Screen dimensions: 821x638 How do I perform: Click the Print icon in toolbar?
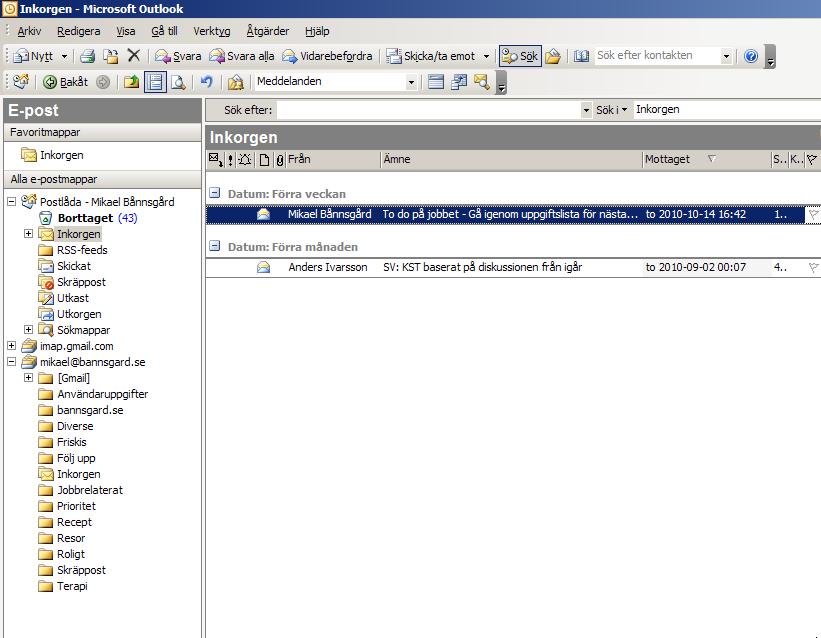[x=87, y=56]
